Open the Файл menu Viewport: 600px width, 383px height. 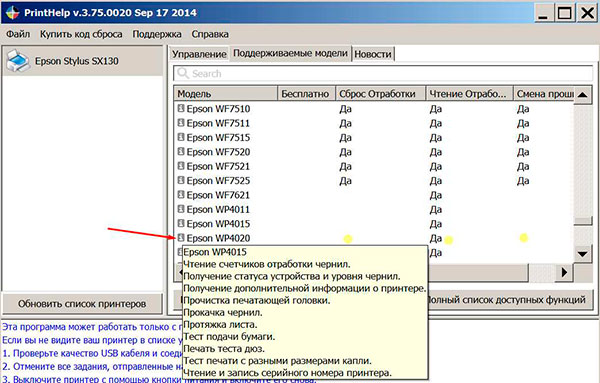[x=18, y=34]
